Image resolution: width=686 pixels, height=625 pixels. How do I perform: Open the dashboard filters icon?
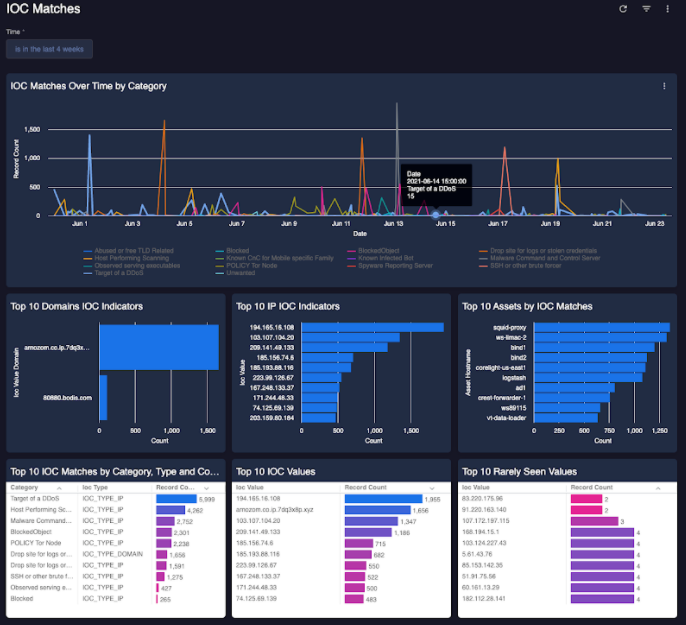tap(646, 9)
